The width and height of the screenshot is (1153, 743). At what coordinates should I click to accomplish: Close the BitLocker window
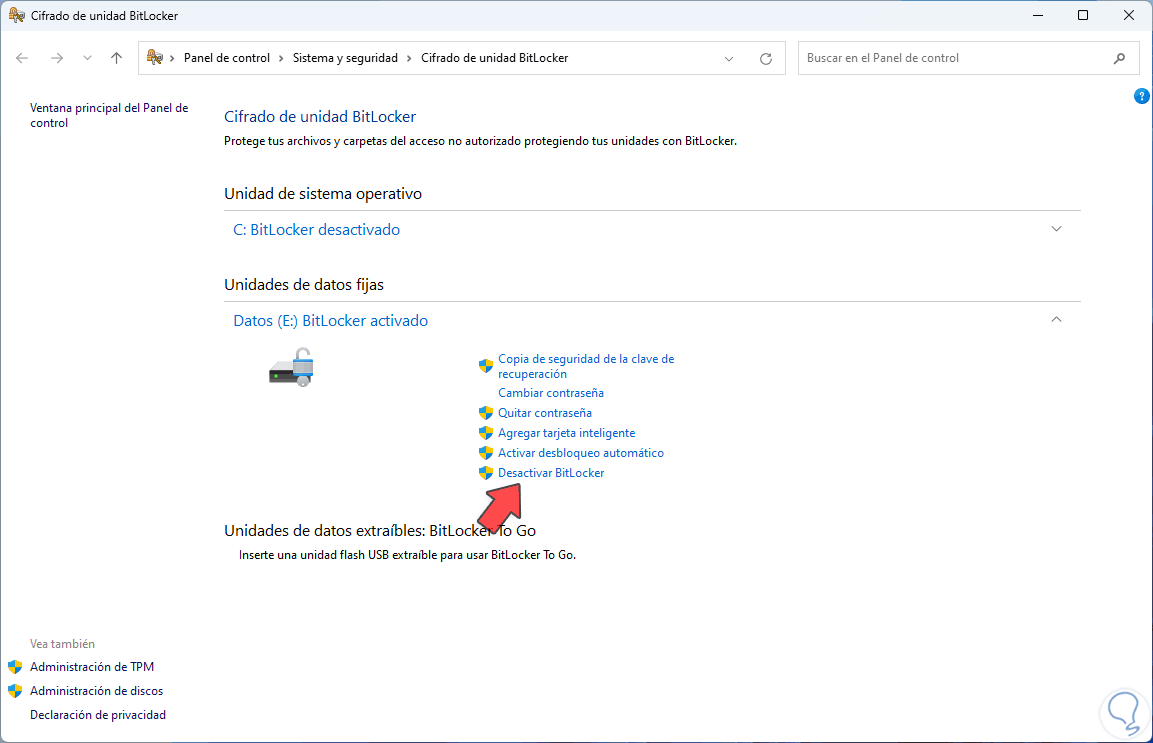point(1129,15)
